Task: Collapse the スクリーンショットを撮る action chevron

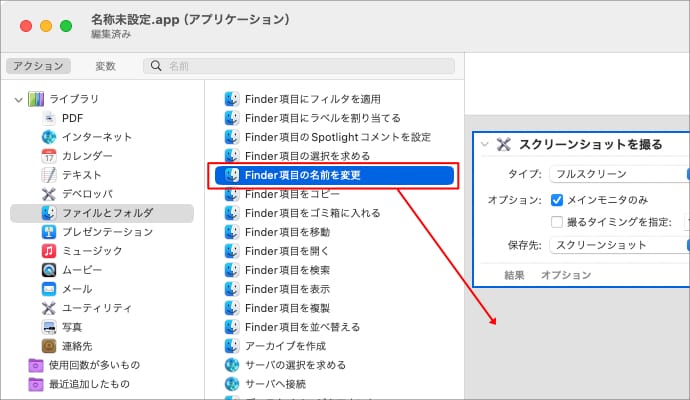Action: [485, 145]
